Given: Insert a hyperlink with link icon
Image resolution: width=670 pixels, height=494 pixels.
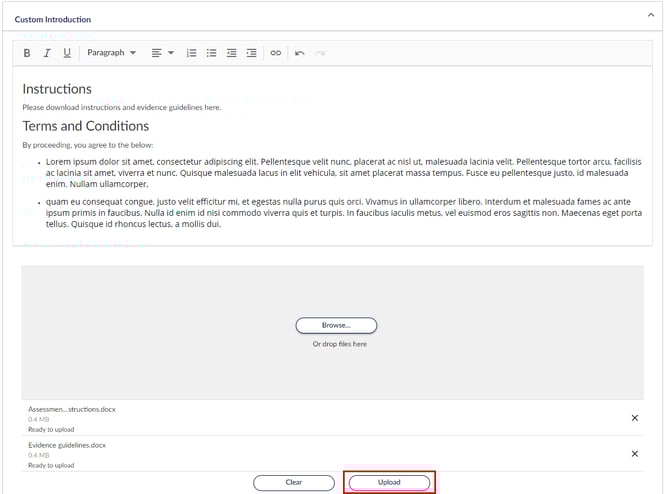Looking at the screenshot, I should [x=276, y=53].
